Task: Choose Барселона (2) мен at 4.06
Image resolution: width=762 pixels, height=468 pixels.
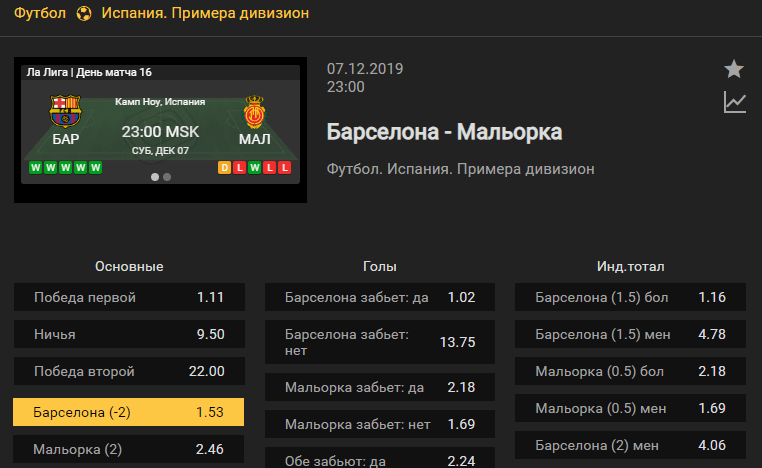Action: pyautogui.click(x=630, y=445)
